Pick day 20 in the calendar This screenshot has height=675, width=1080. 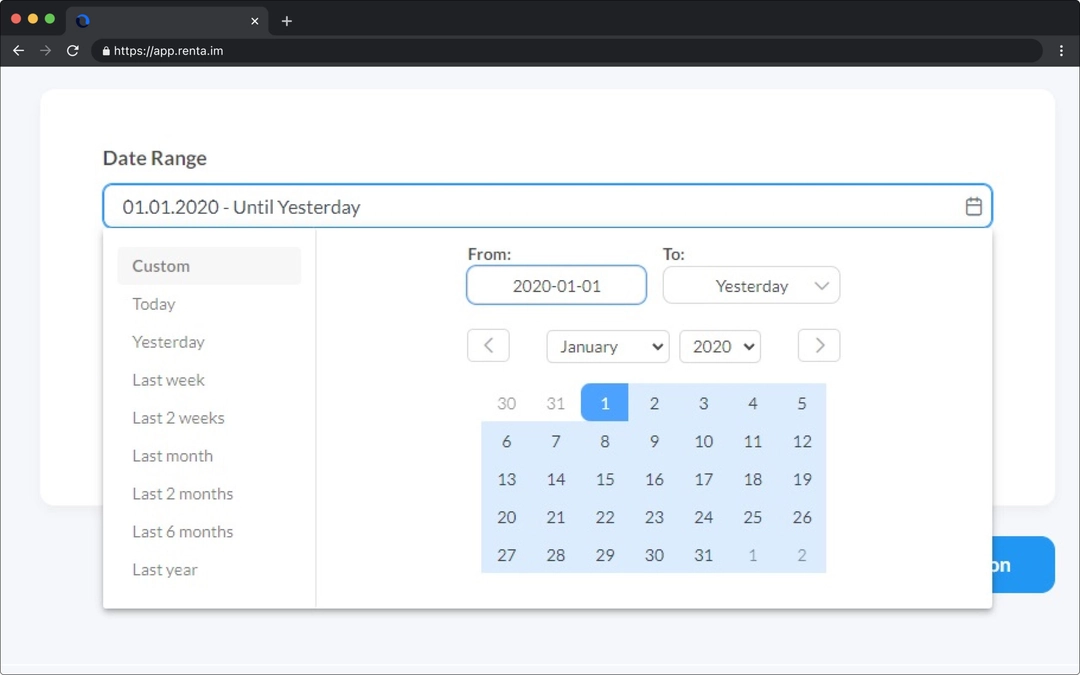[x=506, y=517]
